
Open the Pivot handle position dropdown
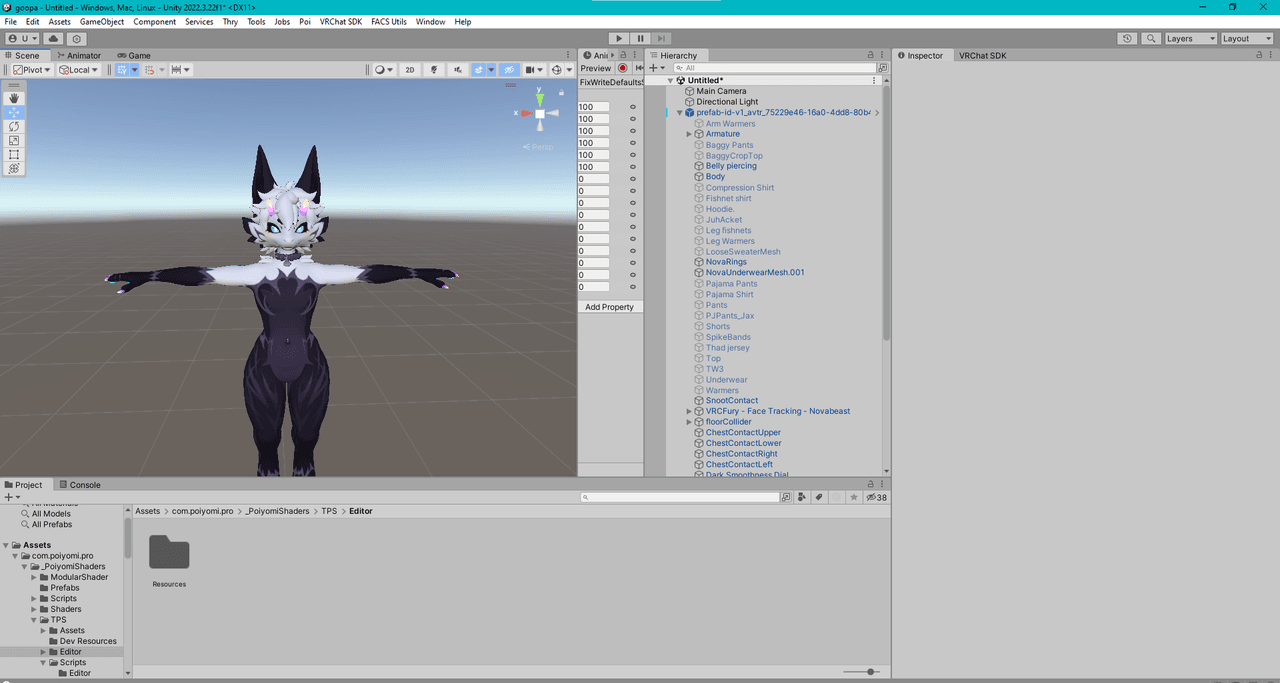(33, 70)
